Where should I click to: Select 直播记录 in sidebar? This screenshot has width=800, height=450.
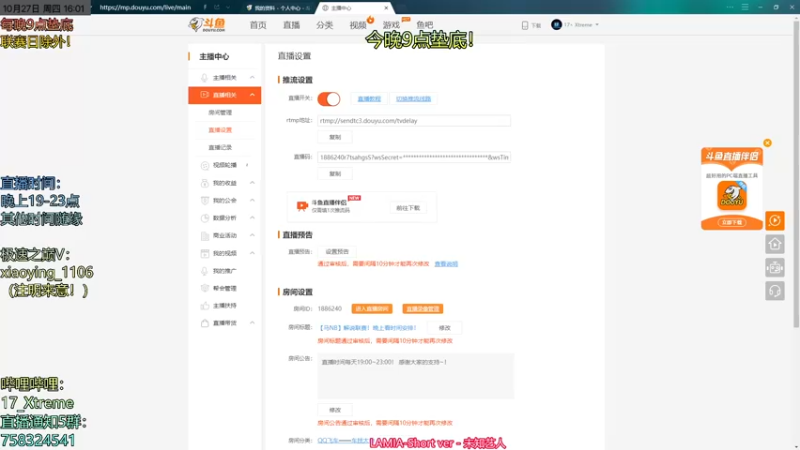click(x=220, y=147)
